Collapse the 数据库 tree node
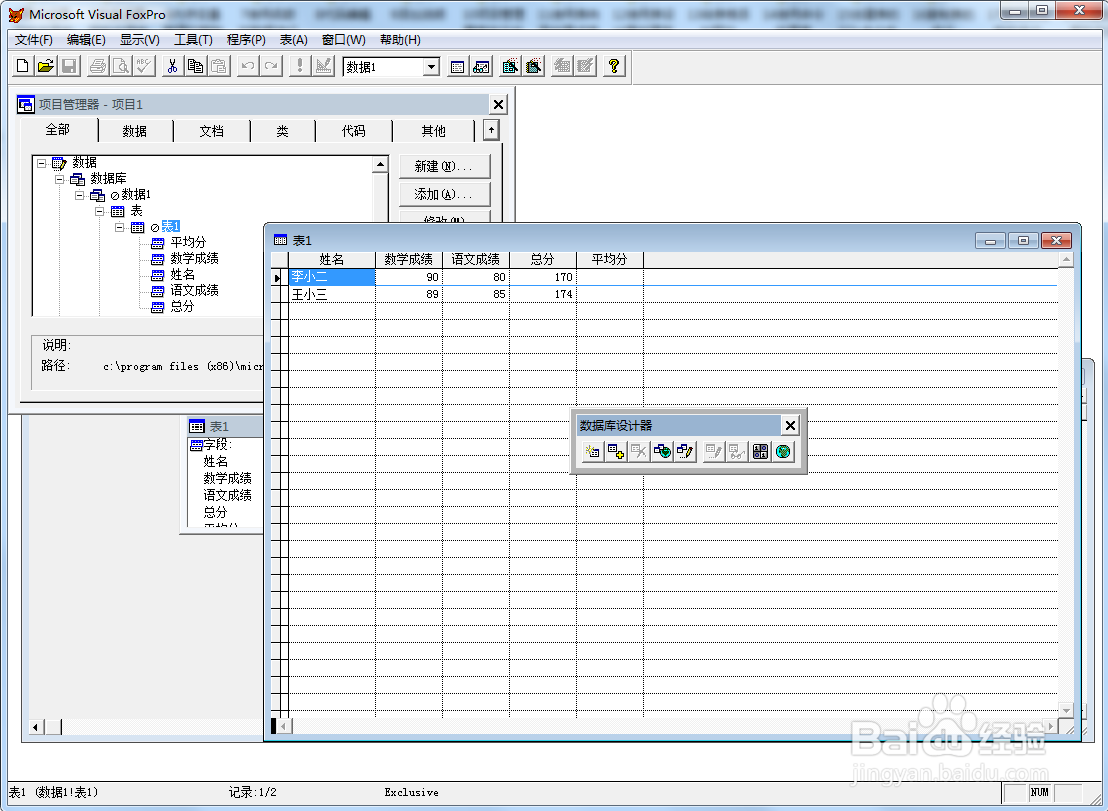Screen dimensions: 1108x811 pos(60,179)
